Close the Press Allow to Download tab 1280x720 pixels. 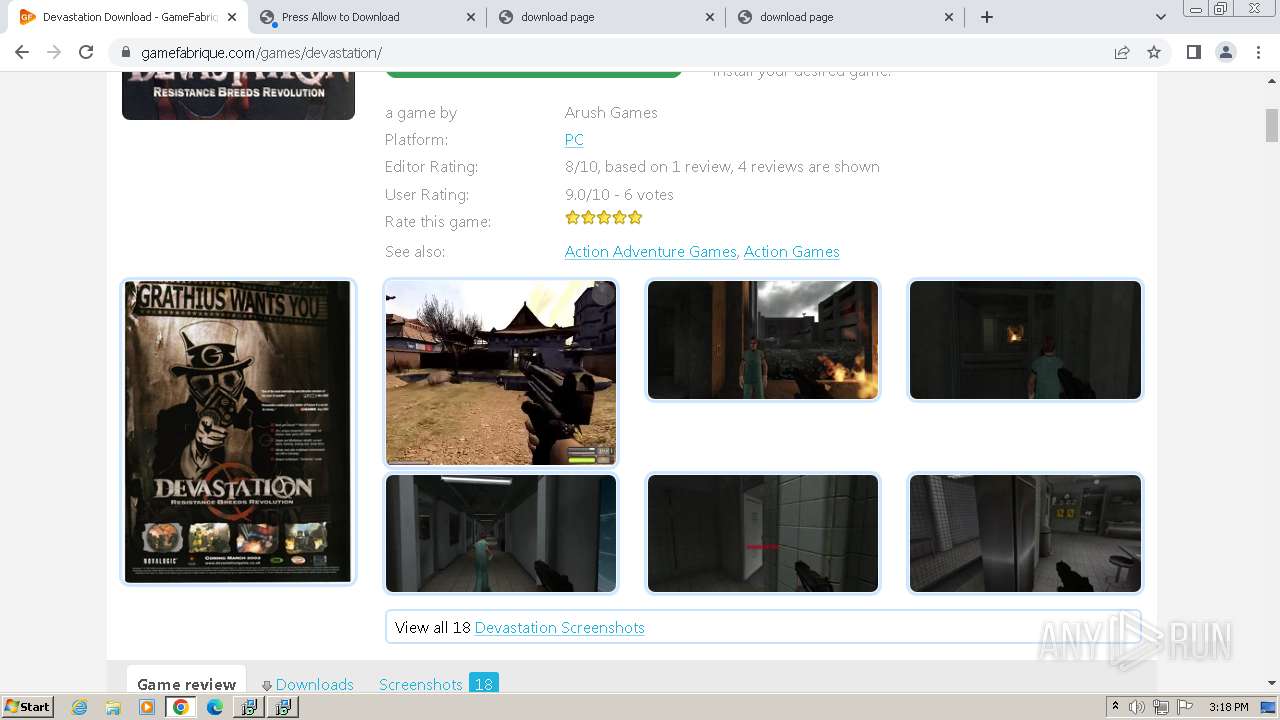471,17
